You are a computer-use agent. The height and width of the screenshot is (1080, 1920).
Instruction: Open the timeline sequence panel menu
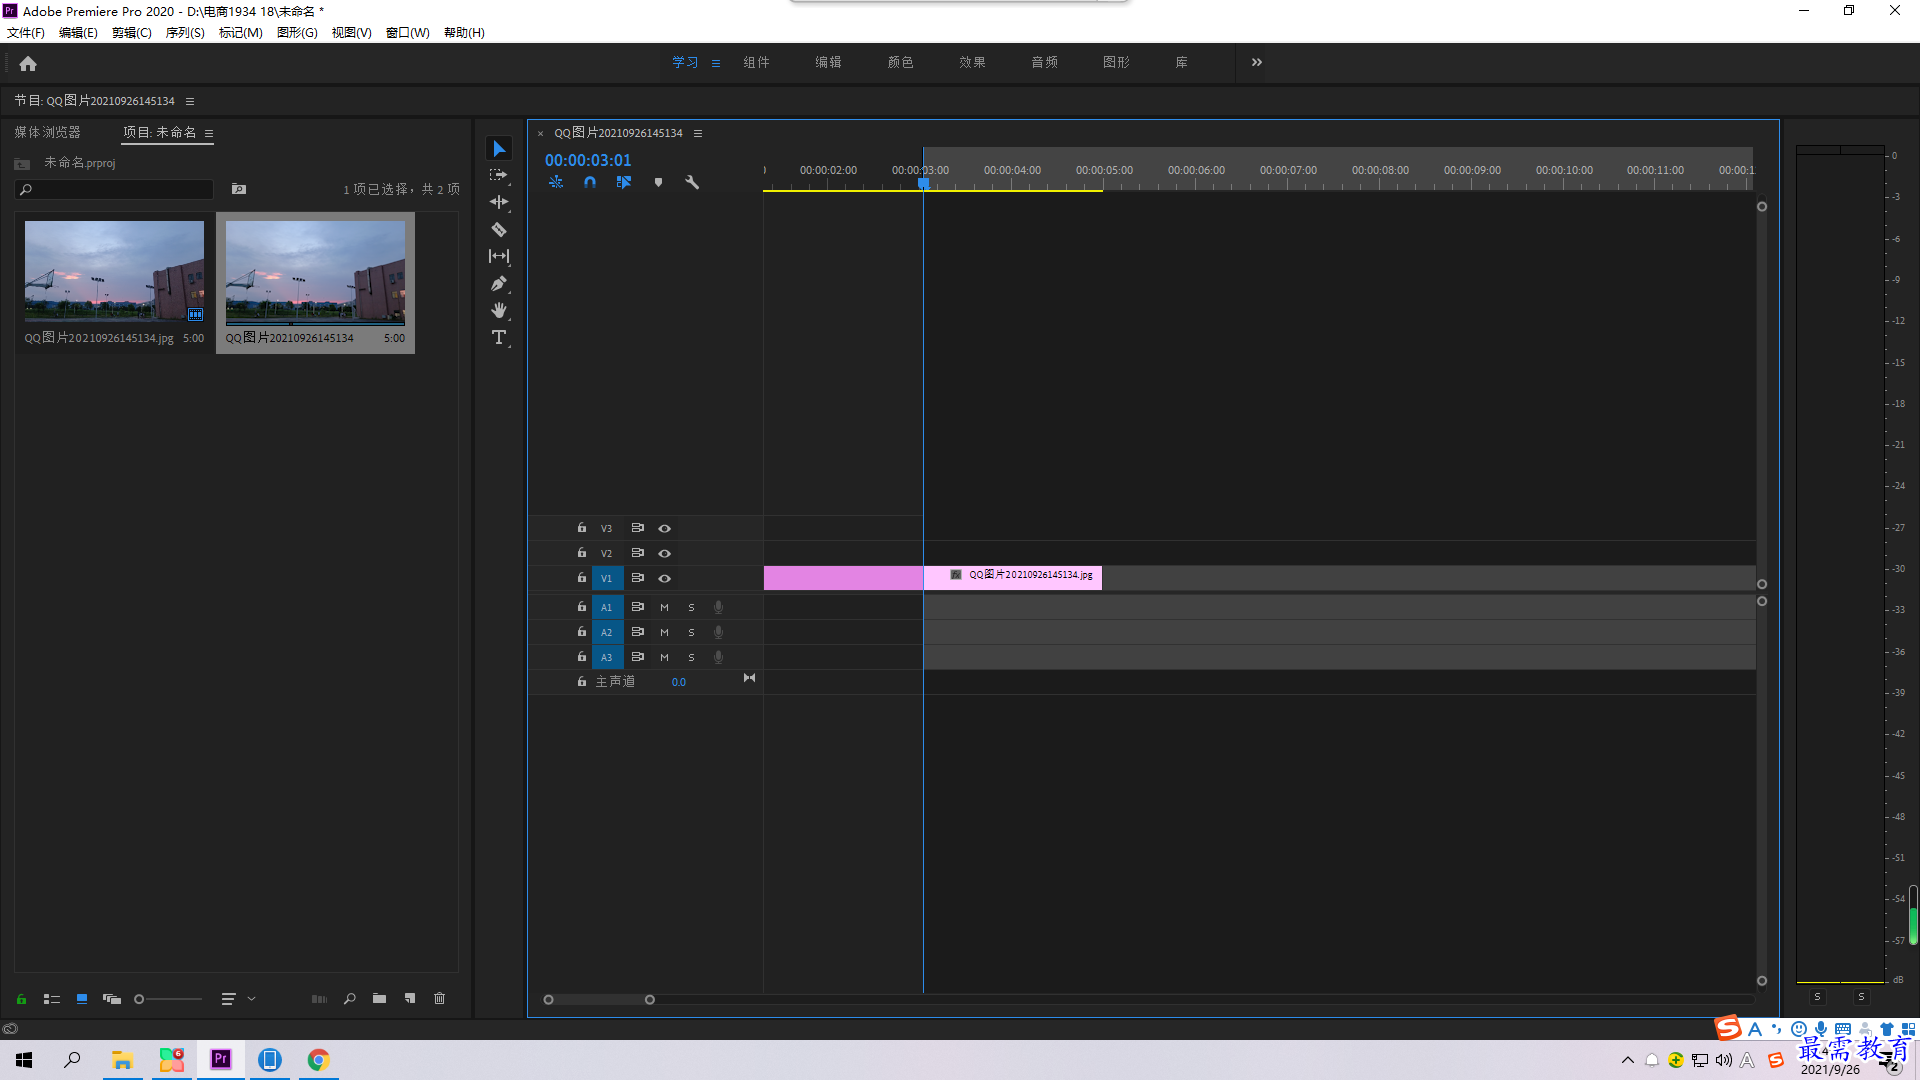698,133
